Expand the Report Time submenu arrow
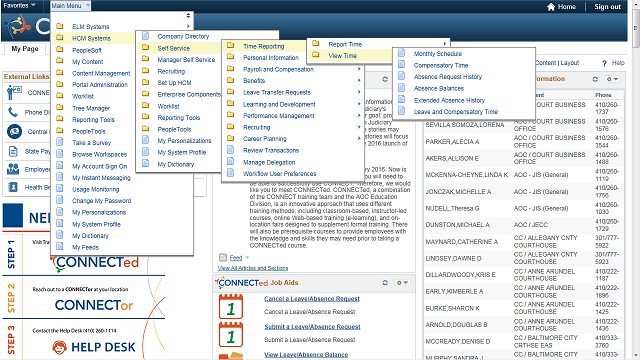 click(x=444, y=44)
